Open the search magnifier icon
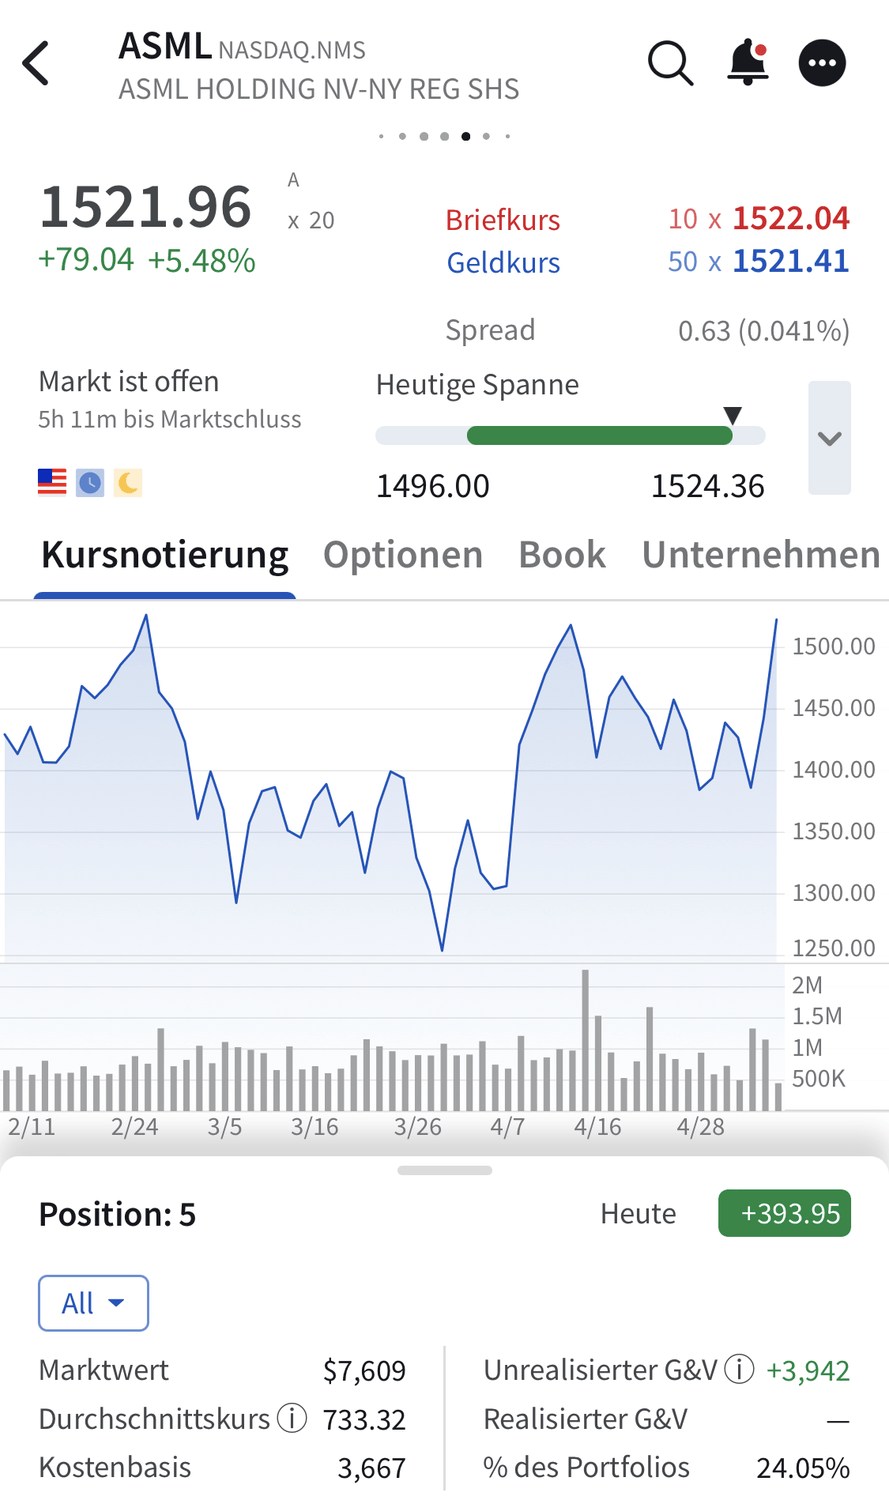Viewport: 889px width, 1500px height. (670, 64)
